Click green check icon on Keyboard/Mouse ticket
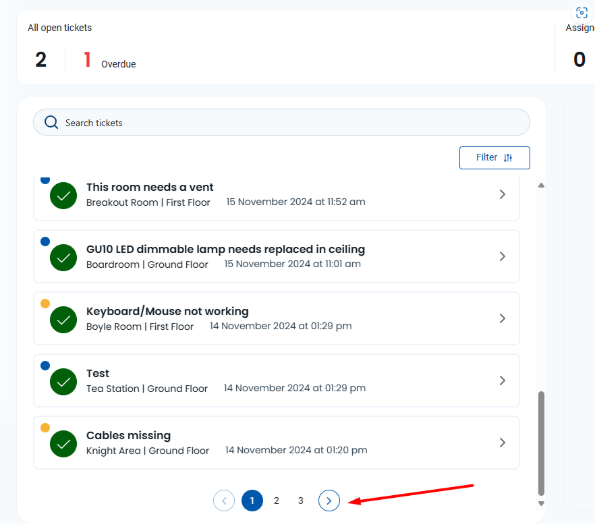 point(63,320)
